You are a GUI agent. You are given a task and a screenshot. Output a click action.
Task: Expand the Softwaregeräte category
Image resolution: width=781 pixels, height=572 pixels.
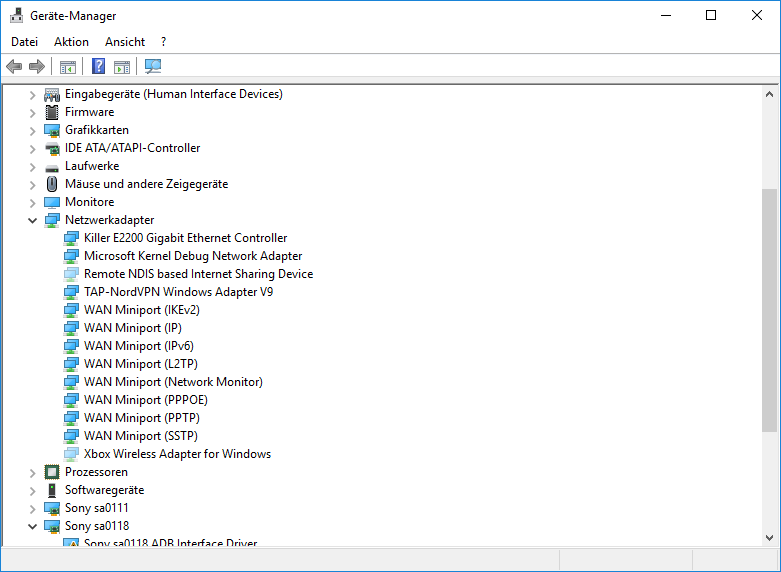point(32,491)
